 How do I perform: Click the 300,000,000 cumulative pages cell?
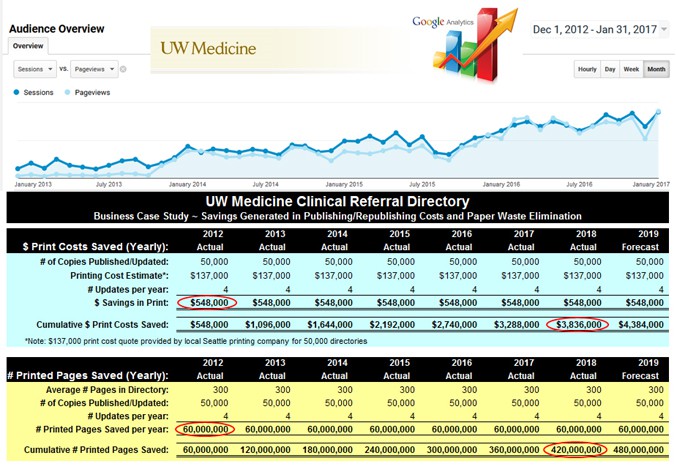452,450
